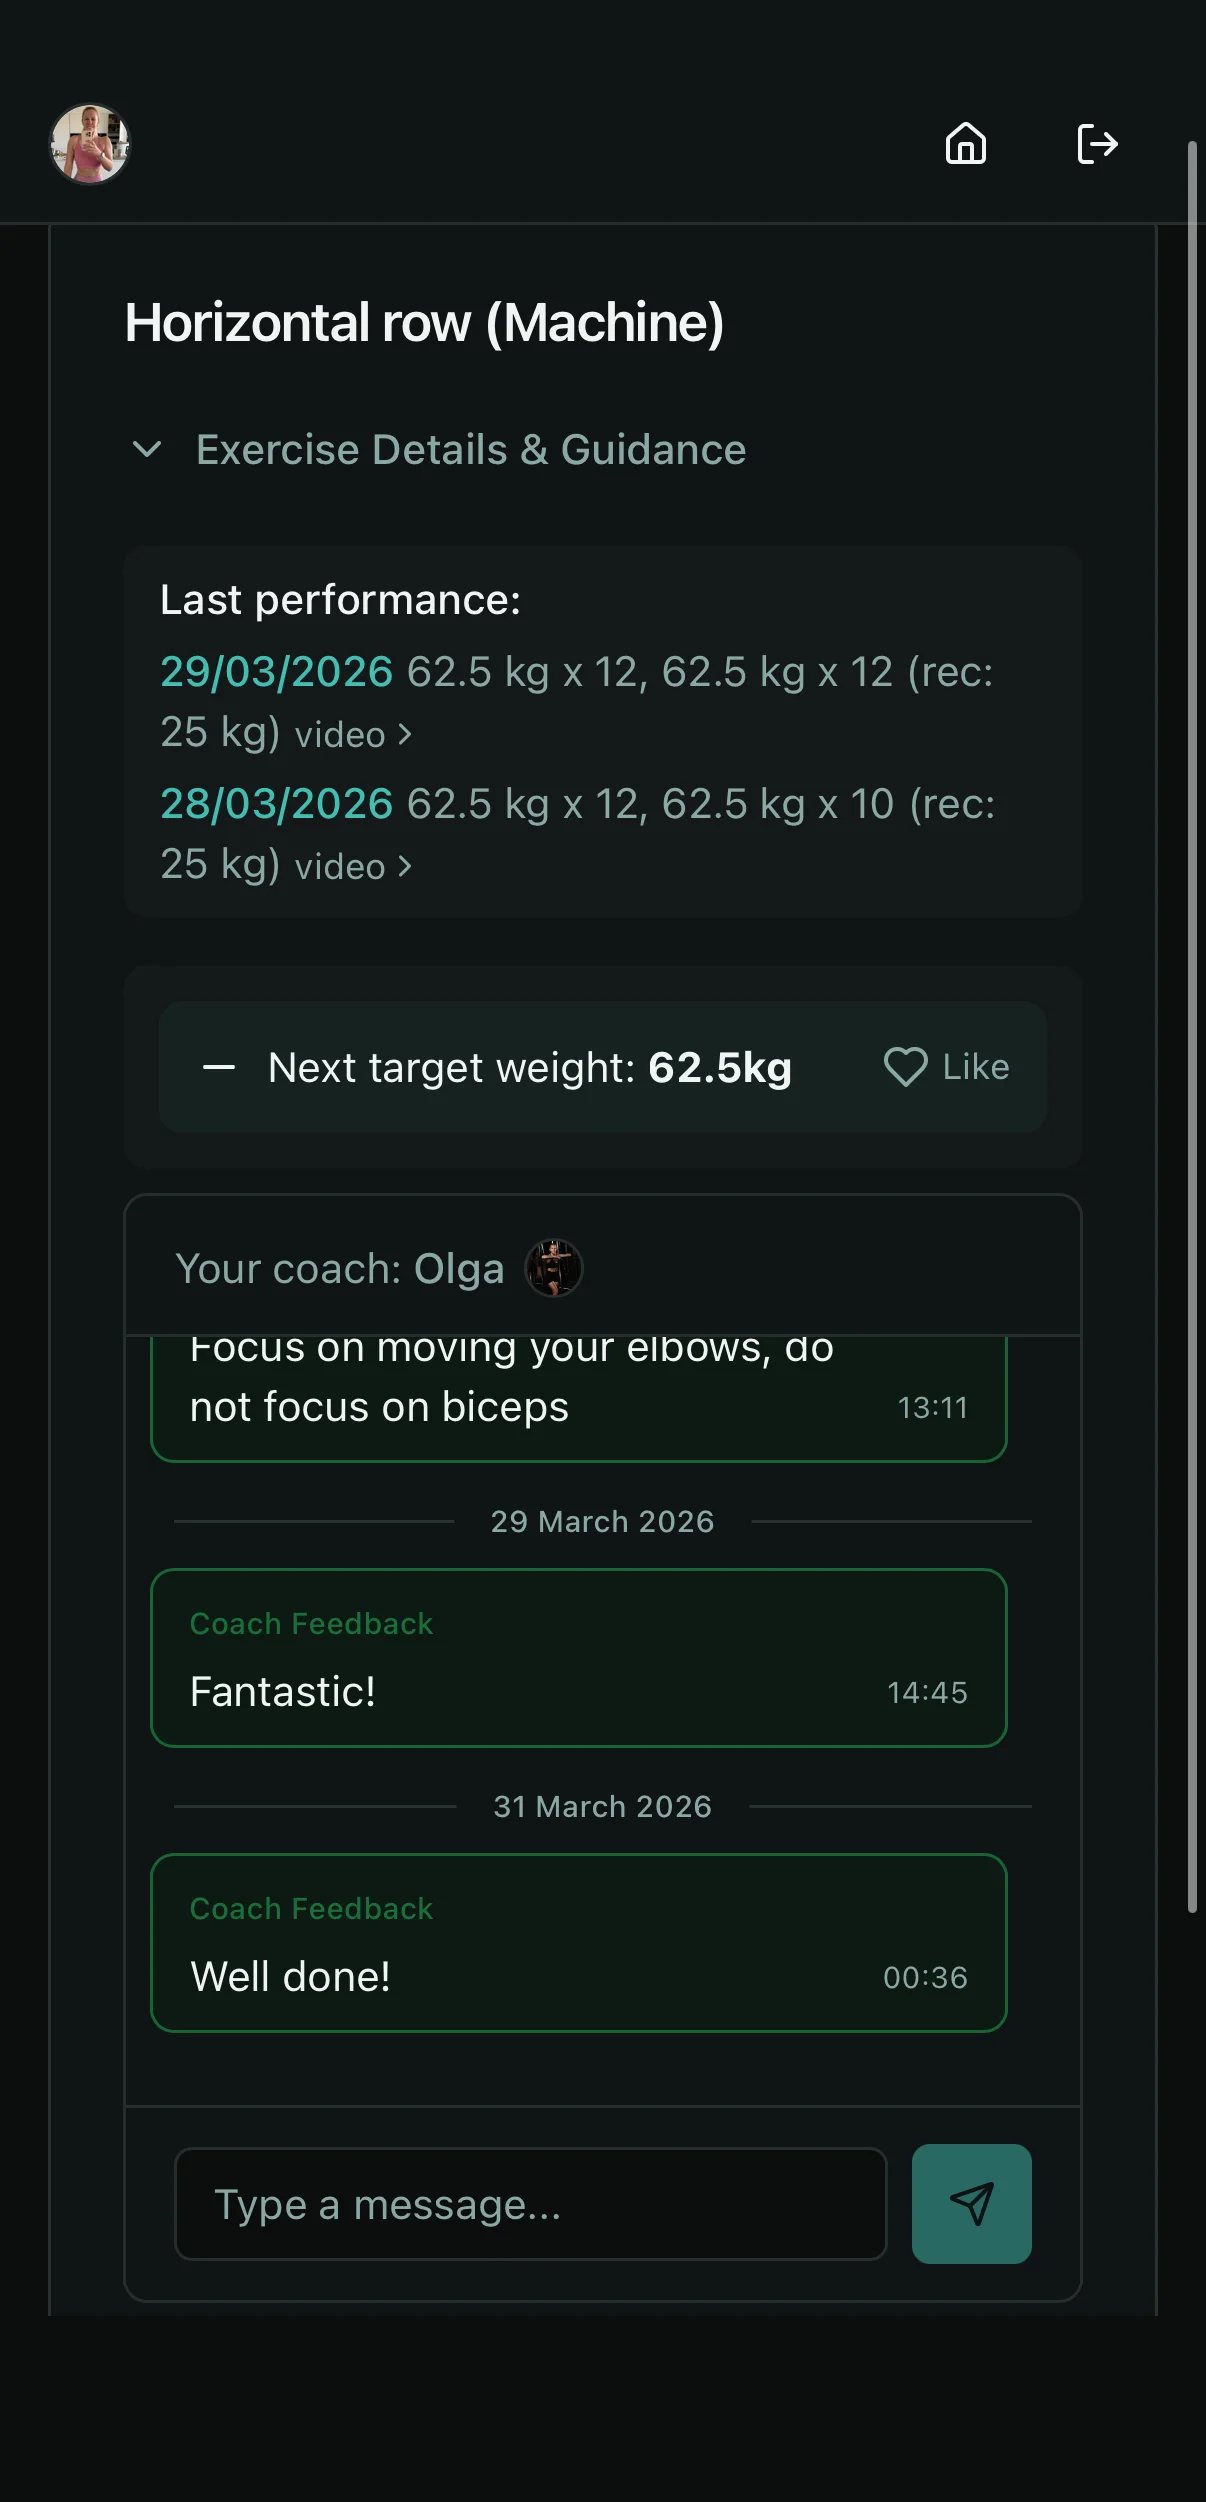Open video for 28/03/2026 performance
Image resolution: width=1206 pixels, height=2502 pixels.
353,867
